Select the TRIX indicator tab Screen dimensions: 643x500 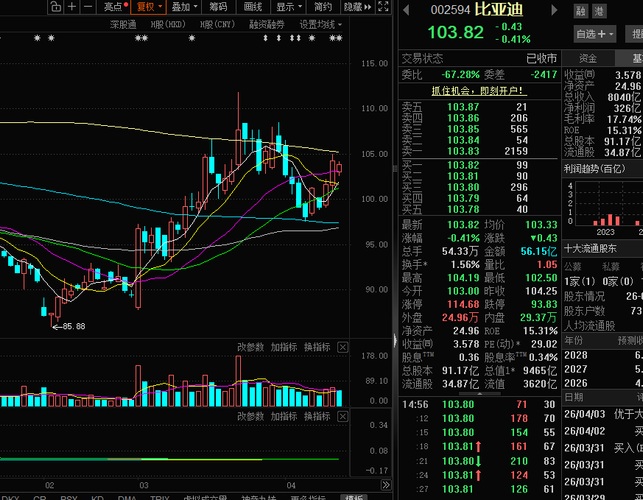[x=160, y=498]
